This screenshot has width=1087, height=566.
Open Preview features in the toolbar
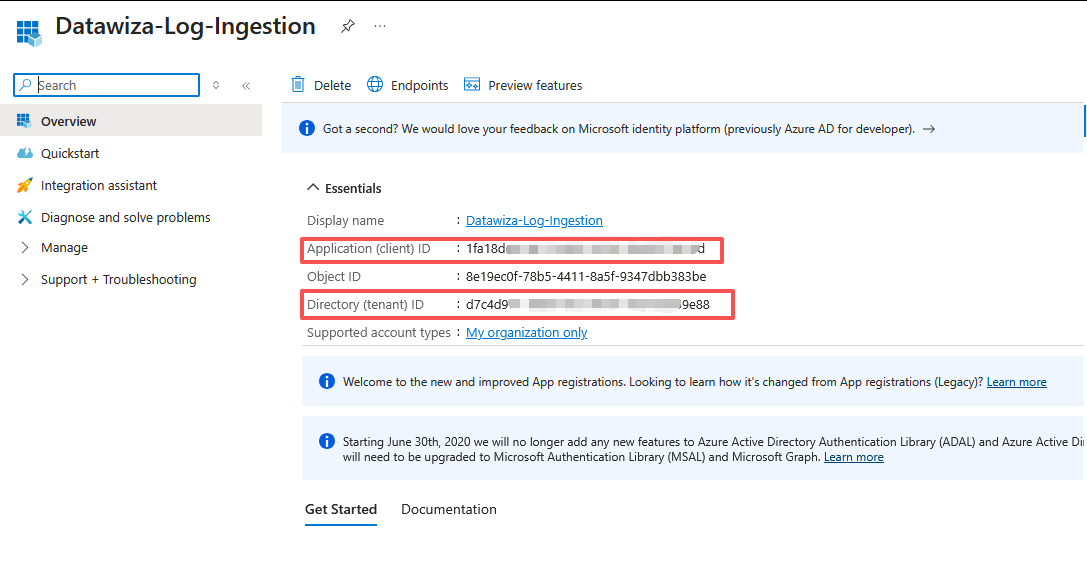coord(522,85)
